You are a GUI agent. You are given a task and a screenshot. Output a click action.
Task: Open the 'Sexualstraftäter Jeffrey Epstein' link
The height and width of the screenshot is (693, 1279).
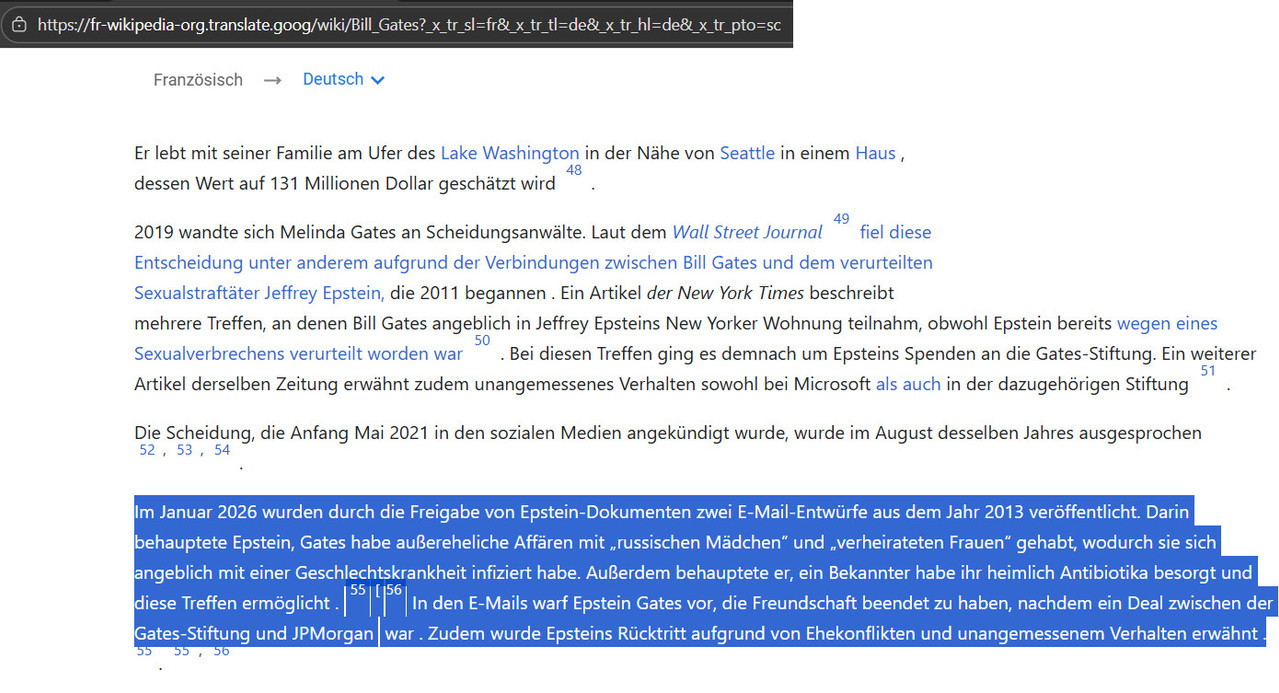(259, 293)
